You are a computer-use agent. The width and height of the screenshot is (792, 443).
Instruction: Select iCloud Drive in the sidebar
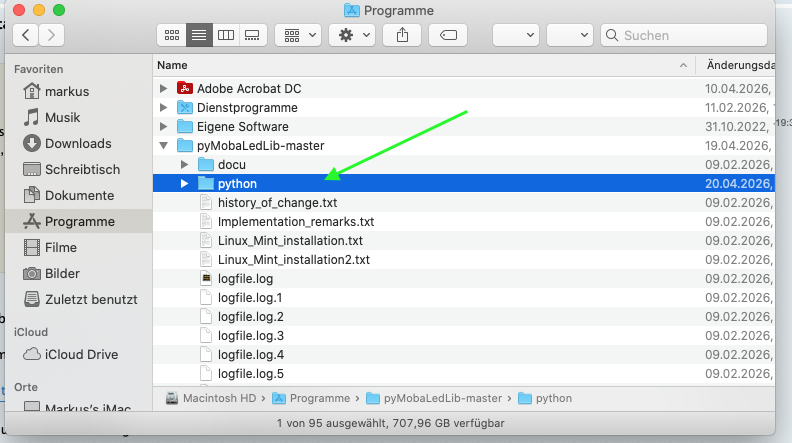[x=82, y=354]
